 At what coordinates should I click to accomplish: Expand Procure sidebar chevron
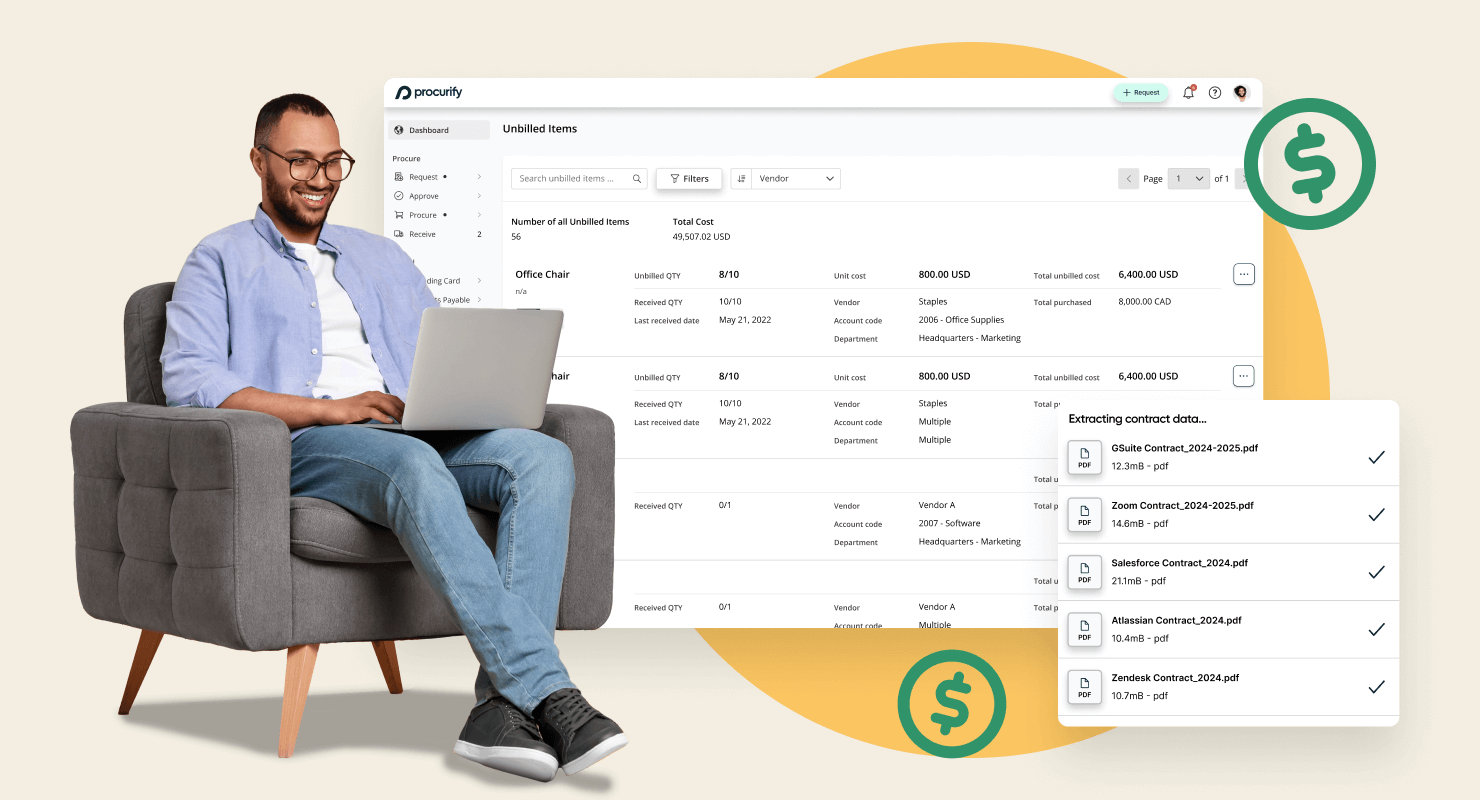479,215
